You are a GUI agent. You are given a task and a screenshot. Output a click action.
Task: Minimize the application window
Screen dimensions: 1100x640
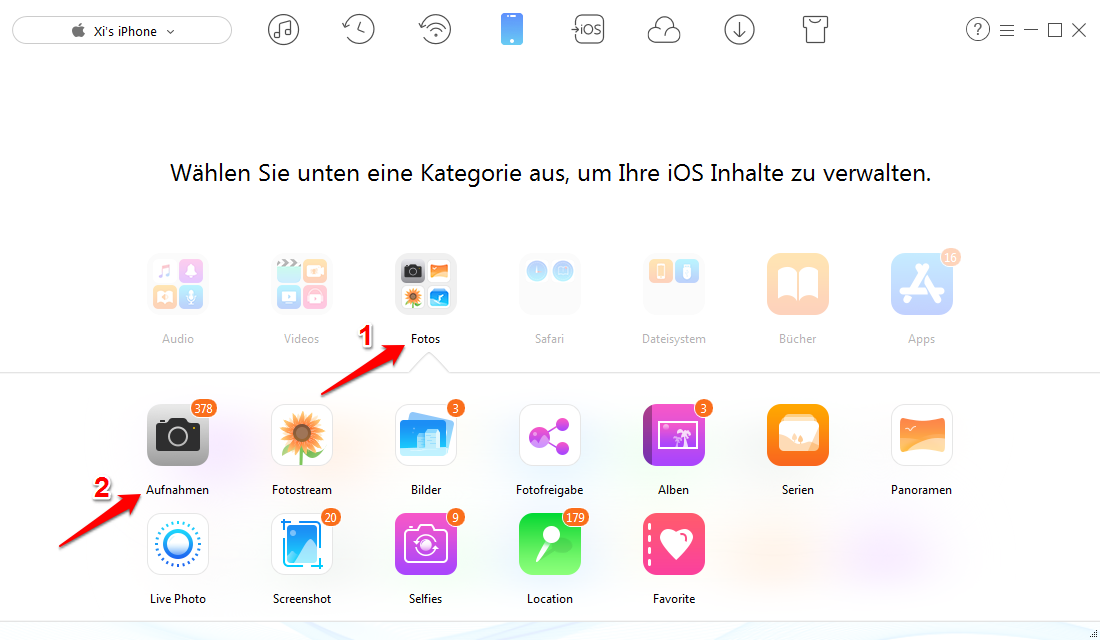pos(1031,30)
